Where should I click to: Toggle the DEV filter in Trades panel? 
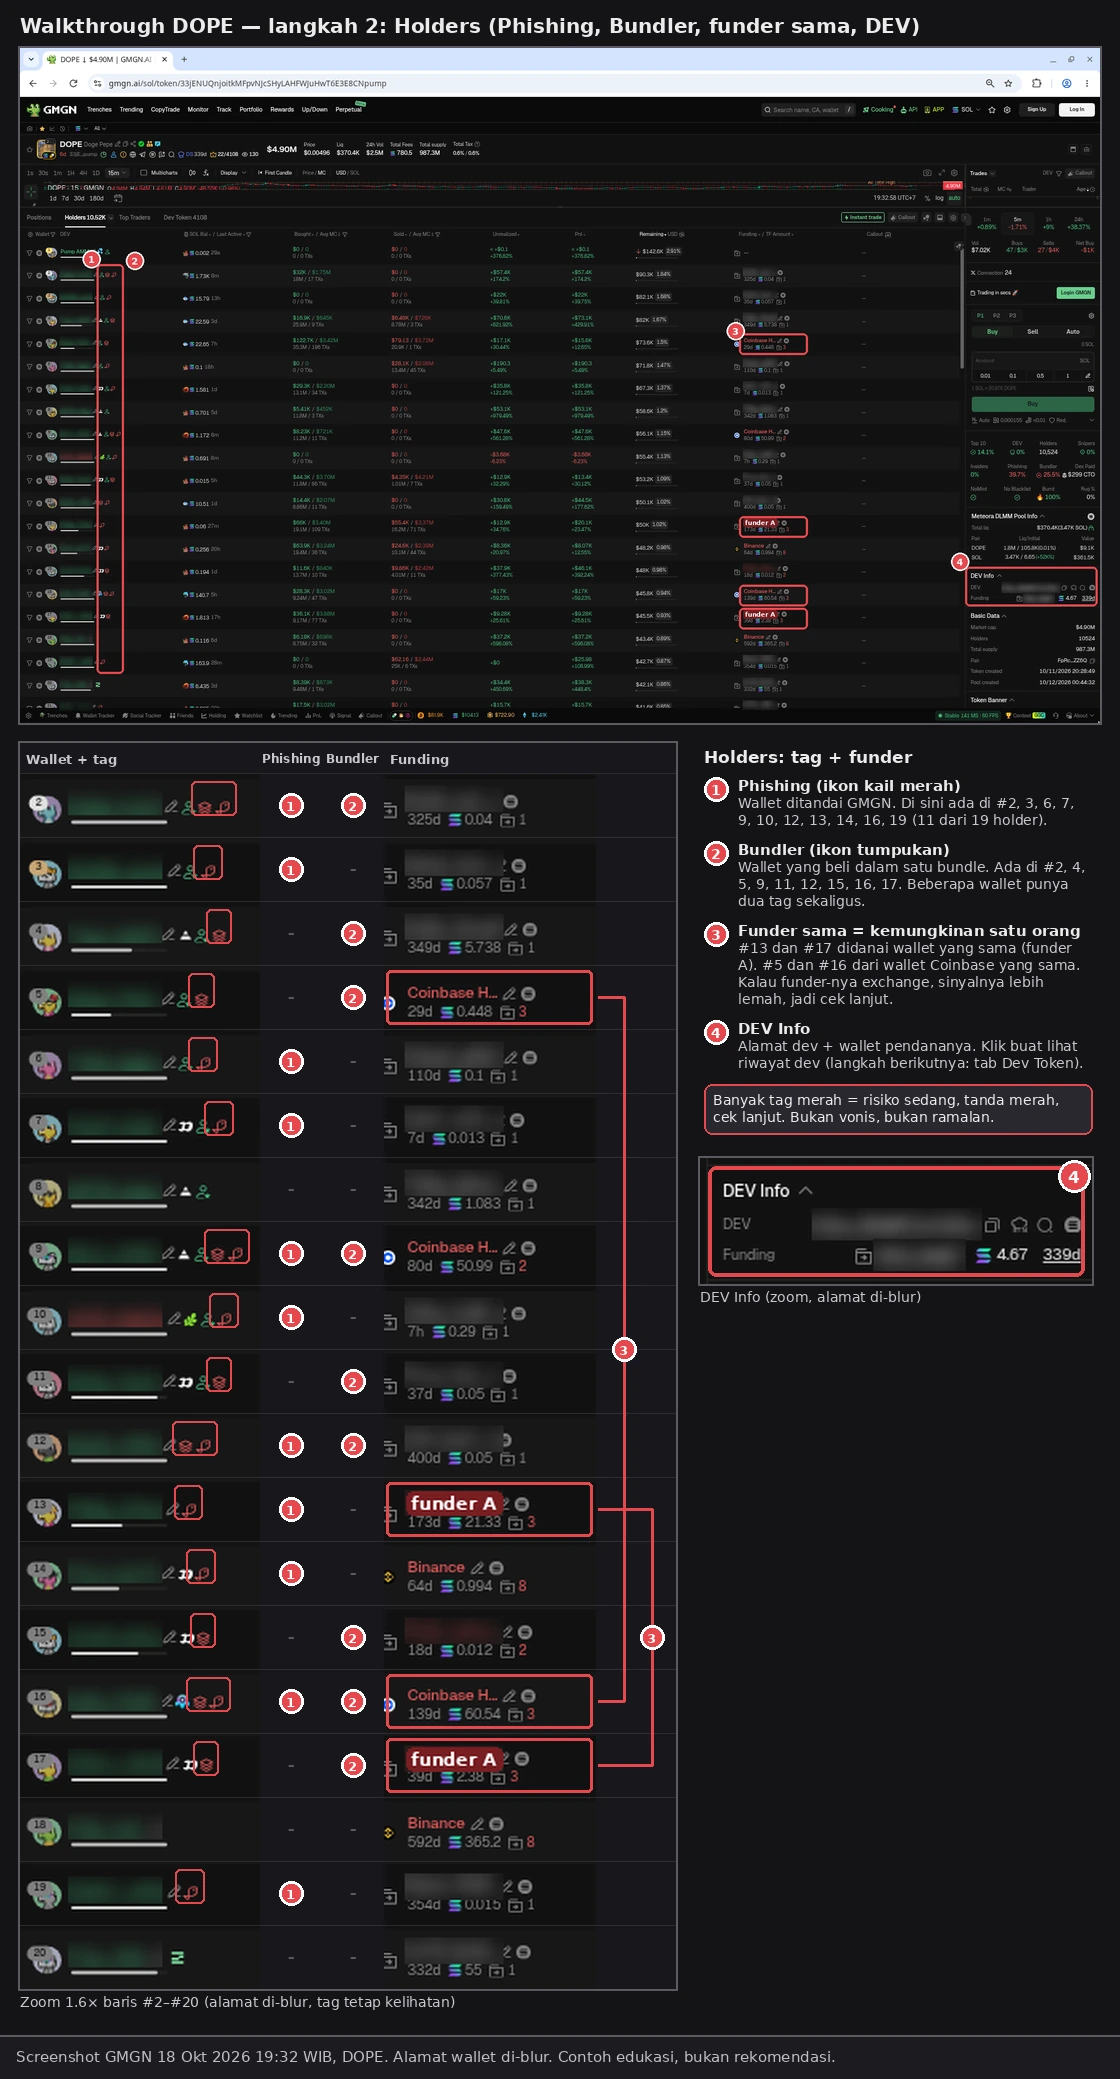1051,173
